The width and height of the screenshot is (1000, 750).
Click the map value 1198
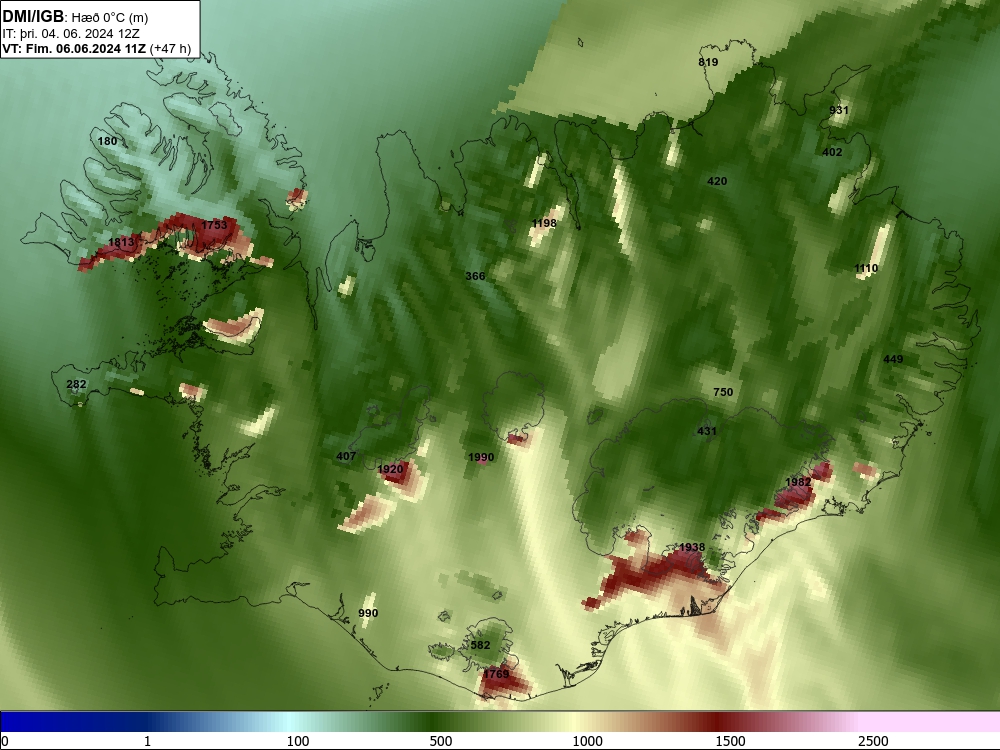[x=544, y=223]
